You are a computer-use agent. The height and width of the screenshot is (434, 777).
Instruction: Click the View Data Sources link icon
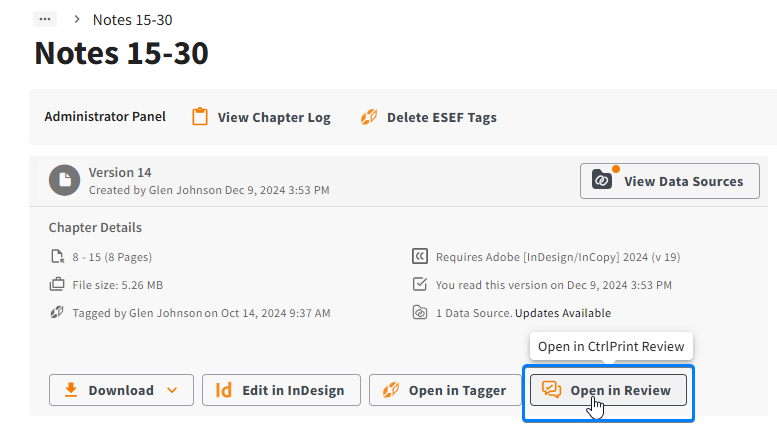click(x=602, y=180)
